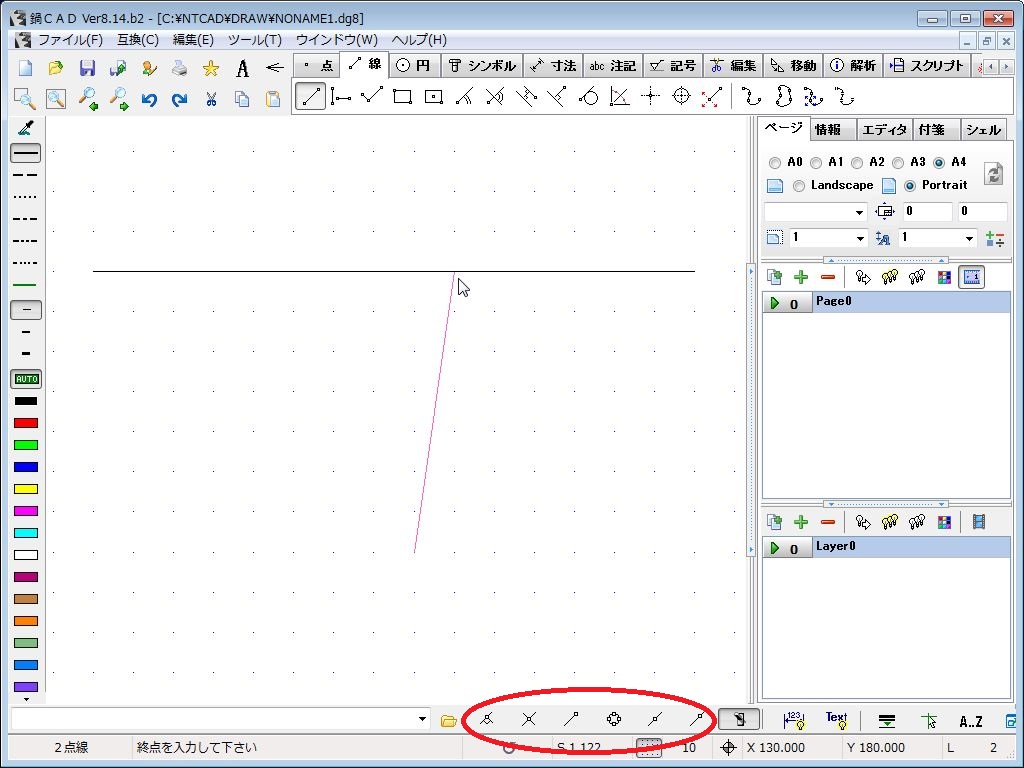Toggle the grid display button in status bar
1024x768 pixels.
(648, 747)
